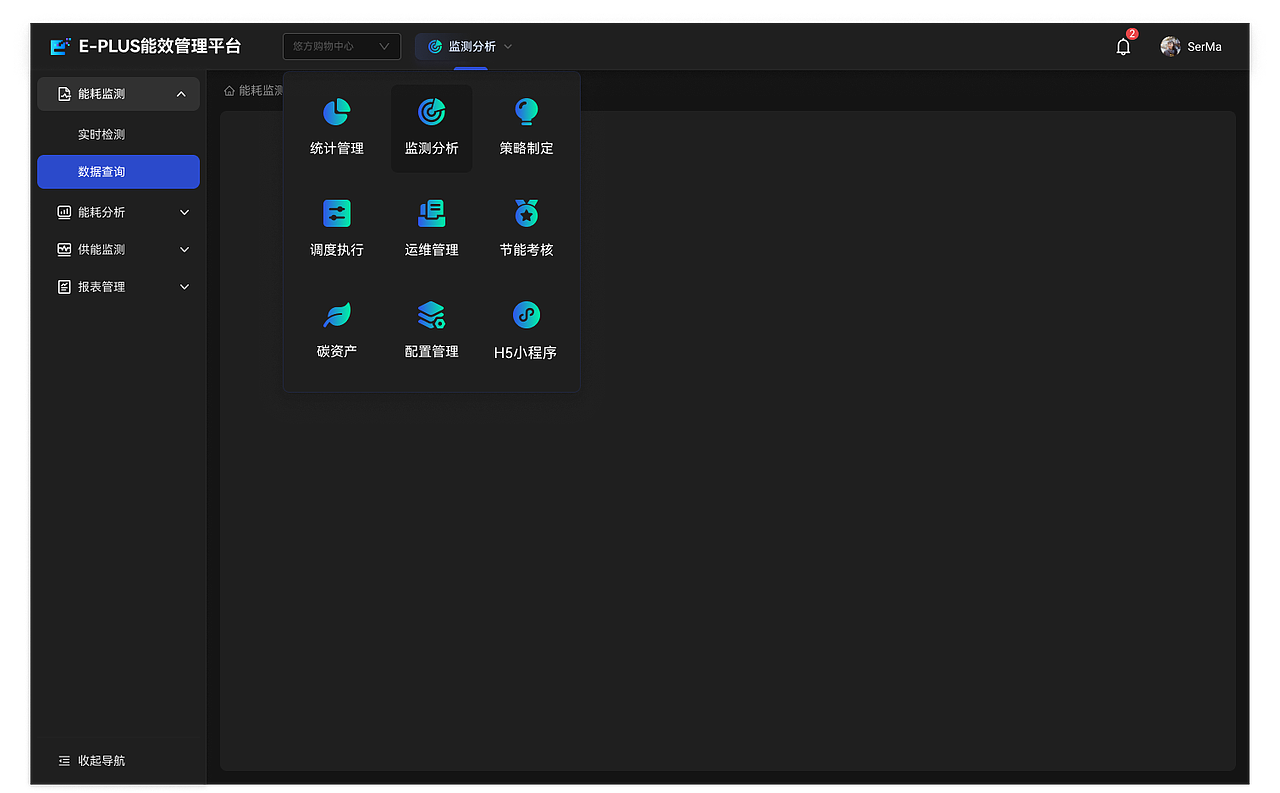Click the 供能监测 menu label

coord(102,249)
